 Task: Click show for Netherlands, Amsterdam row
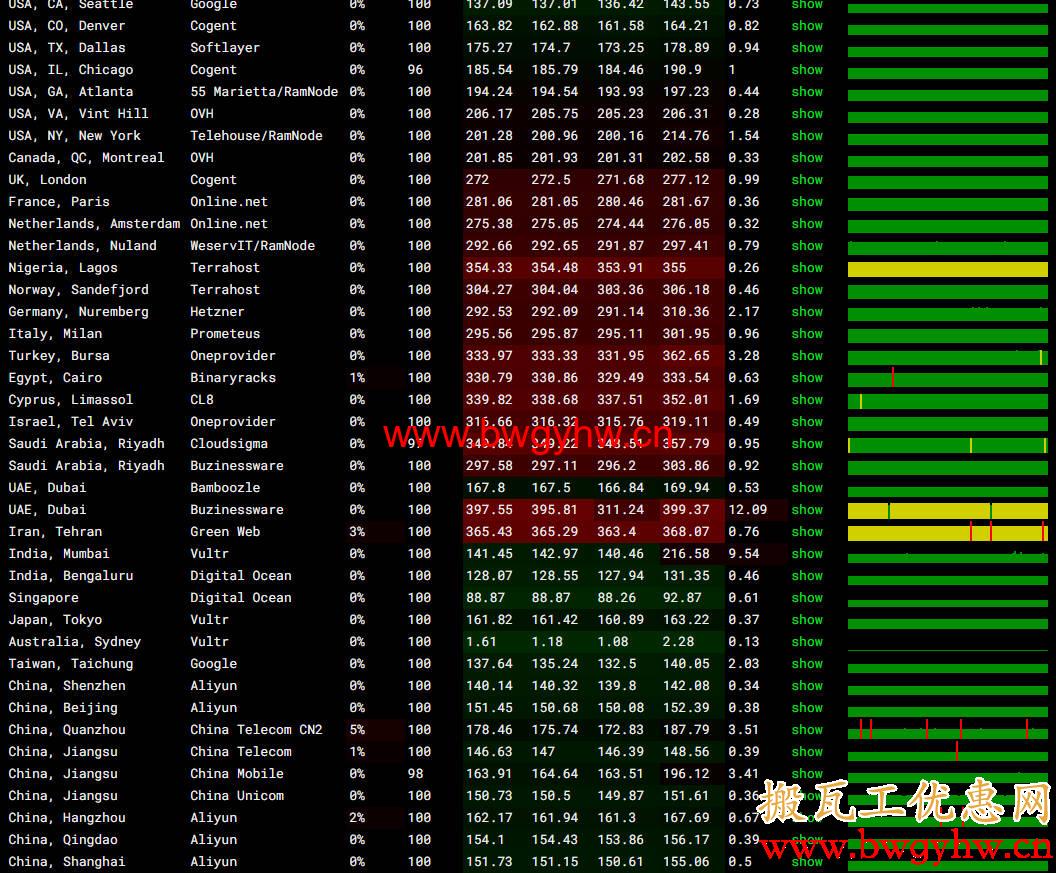coord(807,224)
